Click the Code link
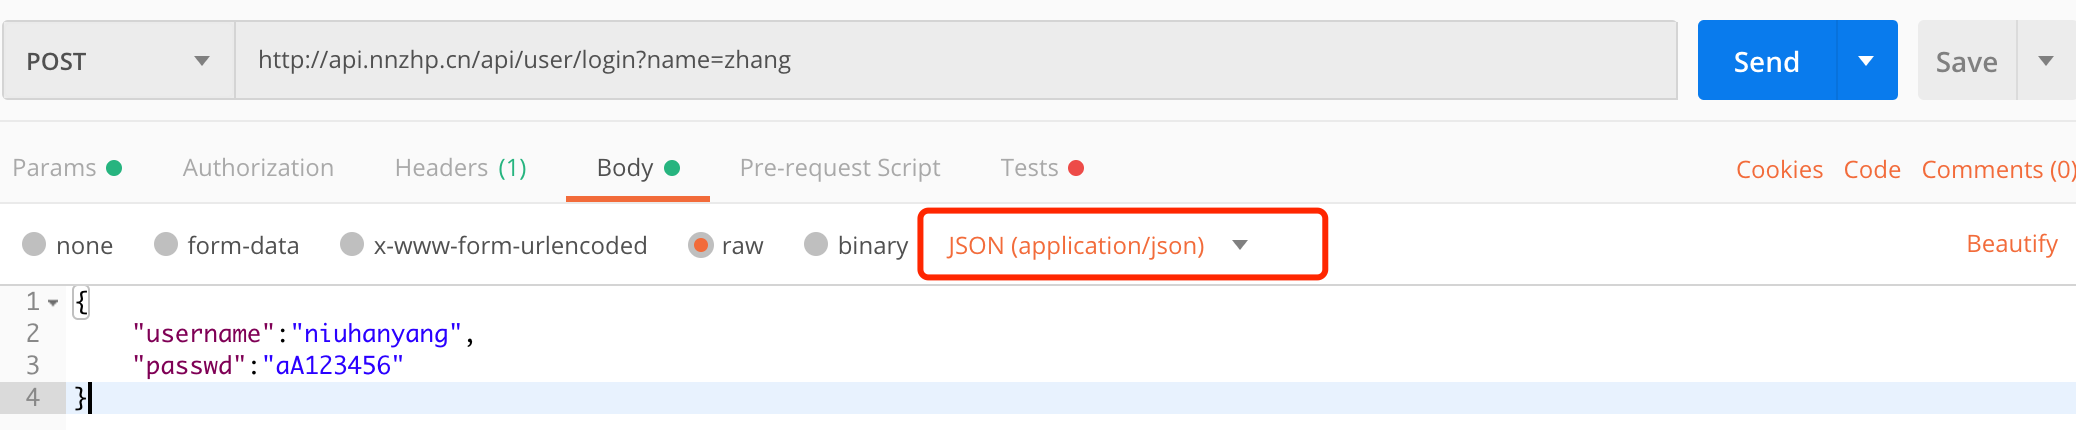2076x430 pixels. point(1872,170)
